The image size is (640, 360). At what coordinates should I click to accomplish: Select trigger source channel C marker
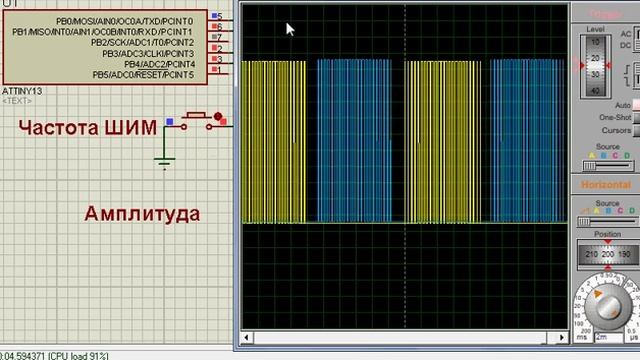click(615, 156)
